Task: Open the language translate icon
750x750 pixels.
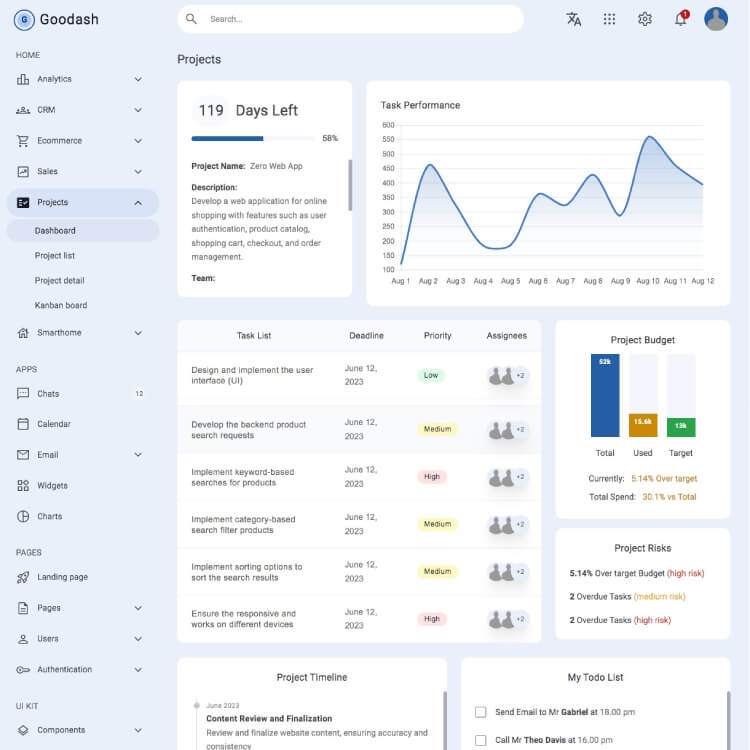Action: coord(574,19)
